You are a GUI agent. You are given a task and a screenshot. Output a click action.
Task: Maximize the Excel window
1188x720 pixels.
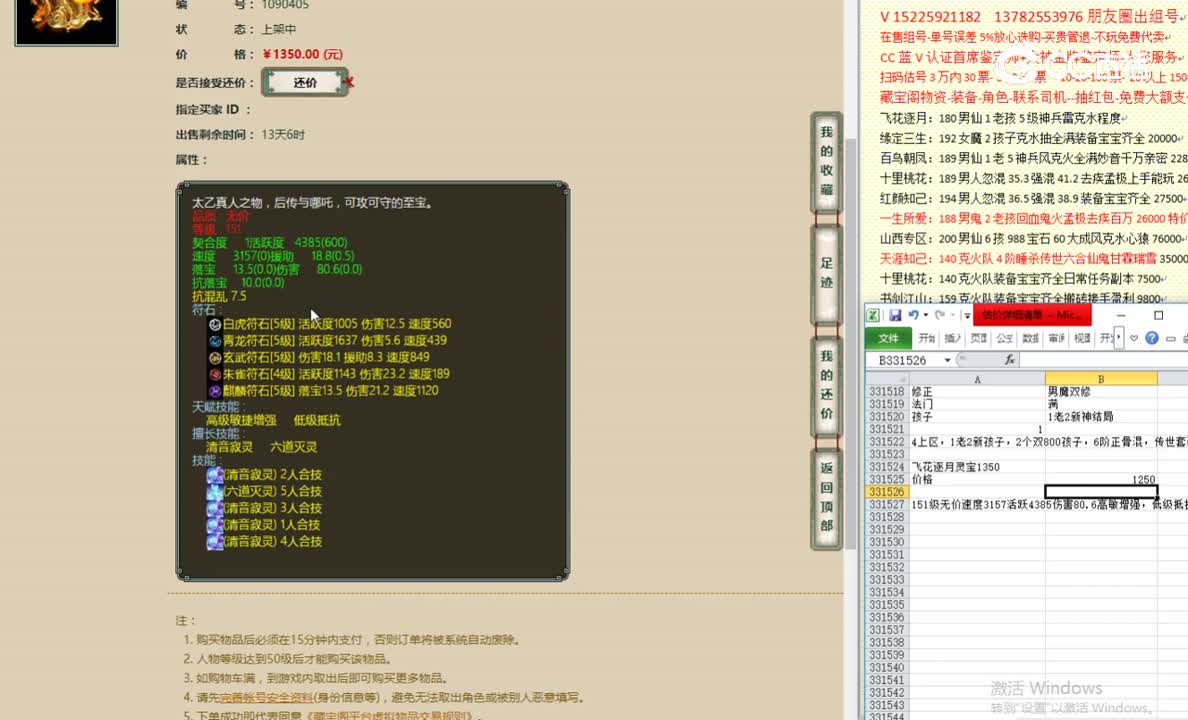(1158, 315)
